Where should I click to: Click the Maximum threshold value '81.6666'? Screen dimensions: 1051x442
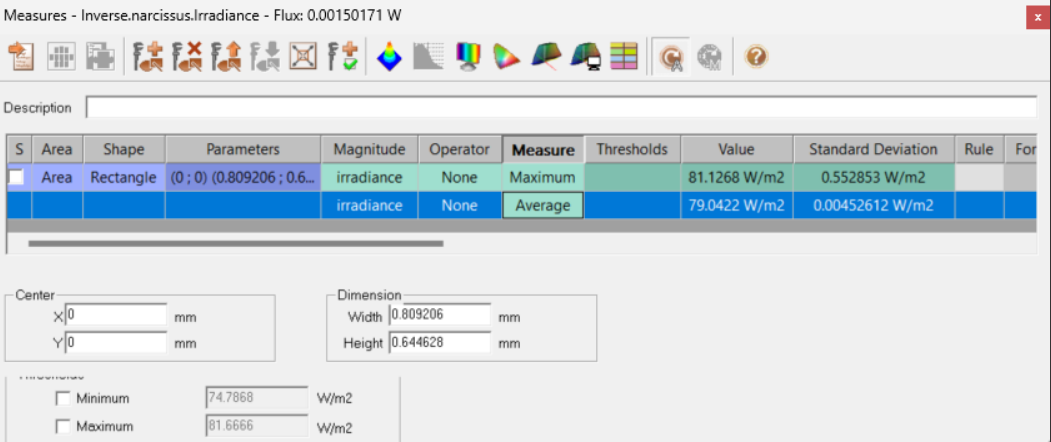[256, 427]
